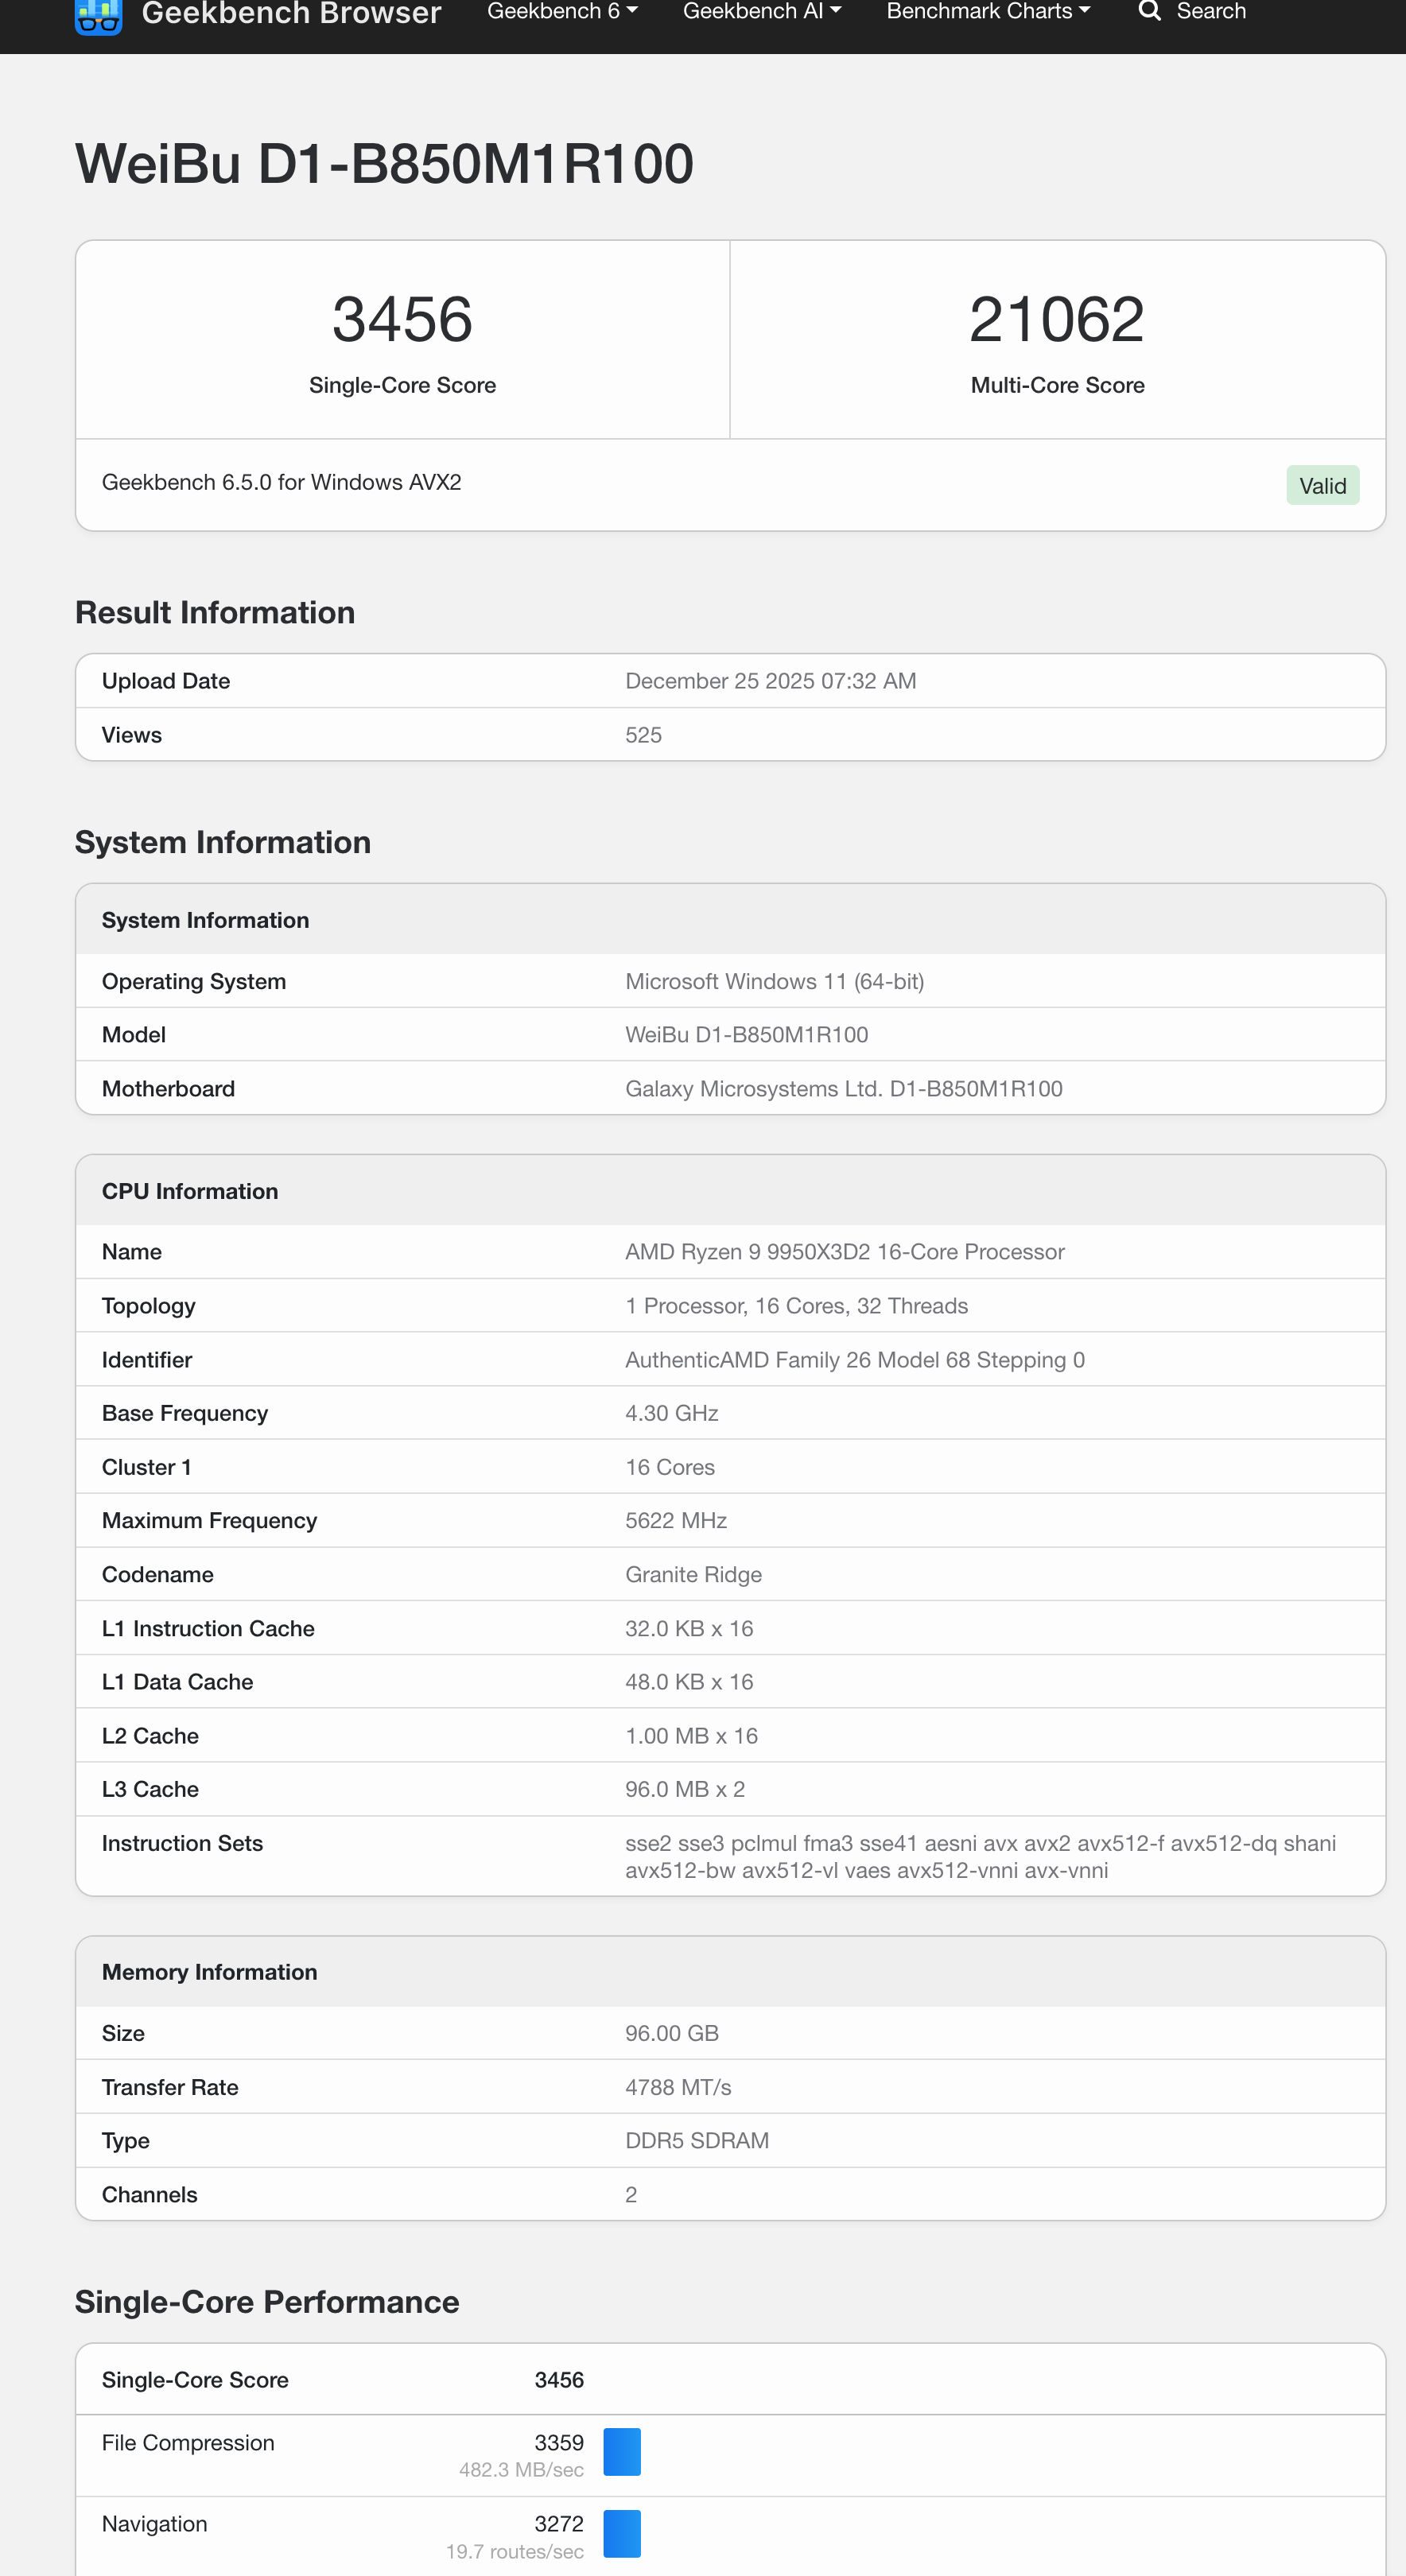Click memory type DDR5 SDRAM

696,2141
